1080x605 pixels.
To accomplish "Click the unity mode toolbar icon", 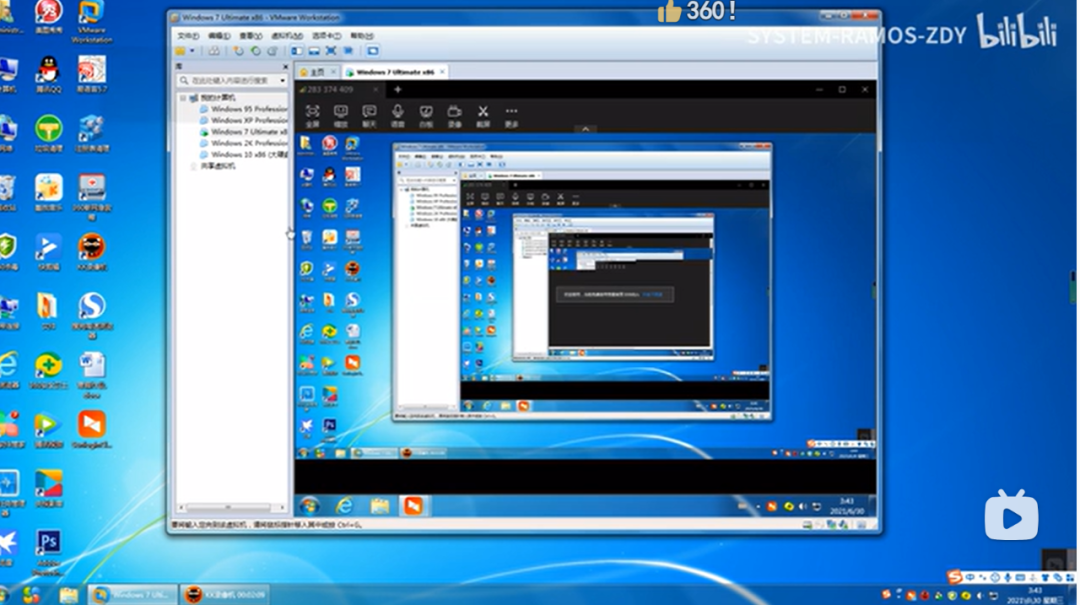I will (349, 51).
